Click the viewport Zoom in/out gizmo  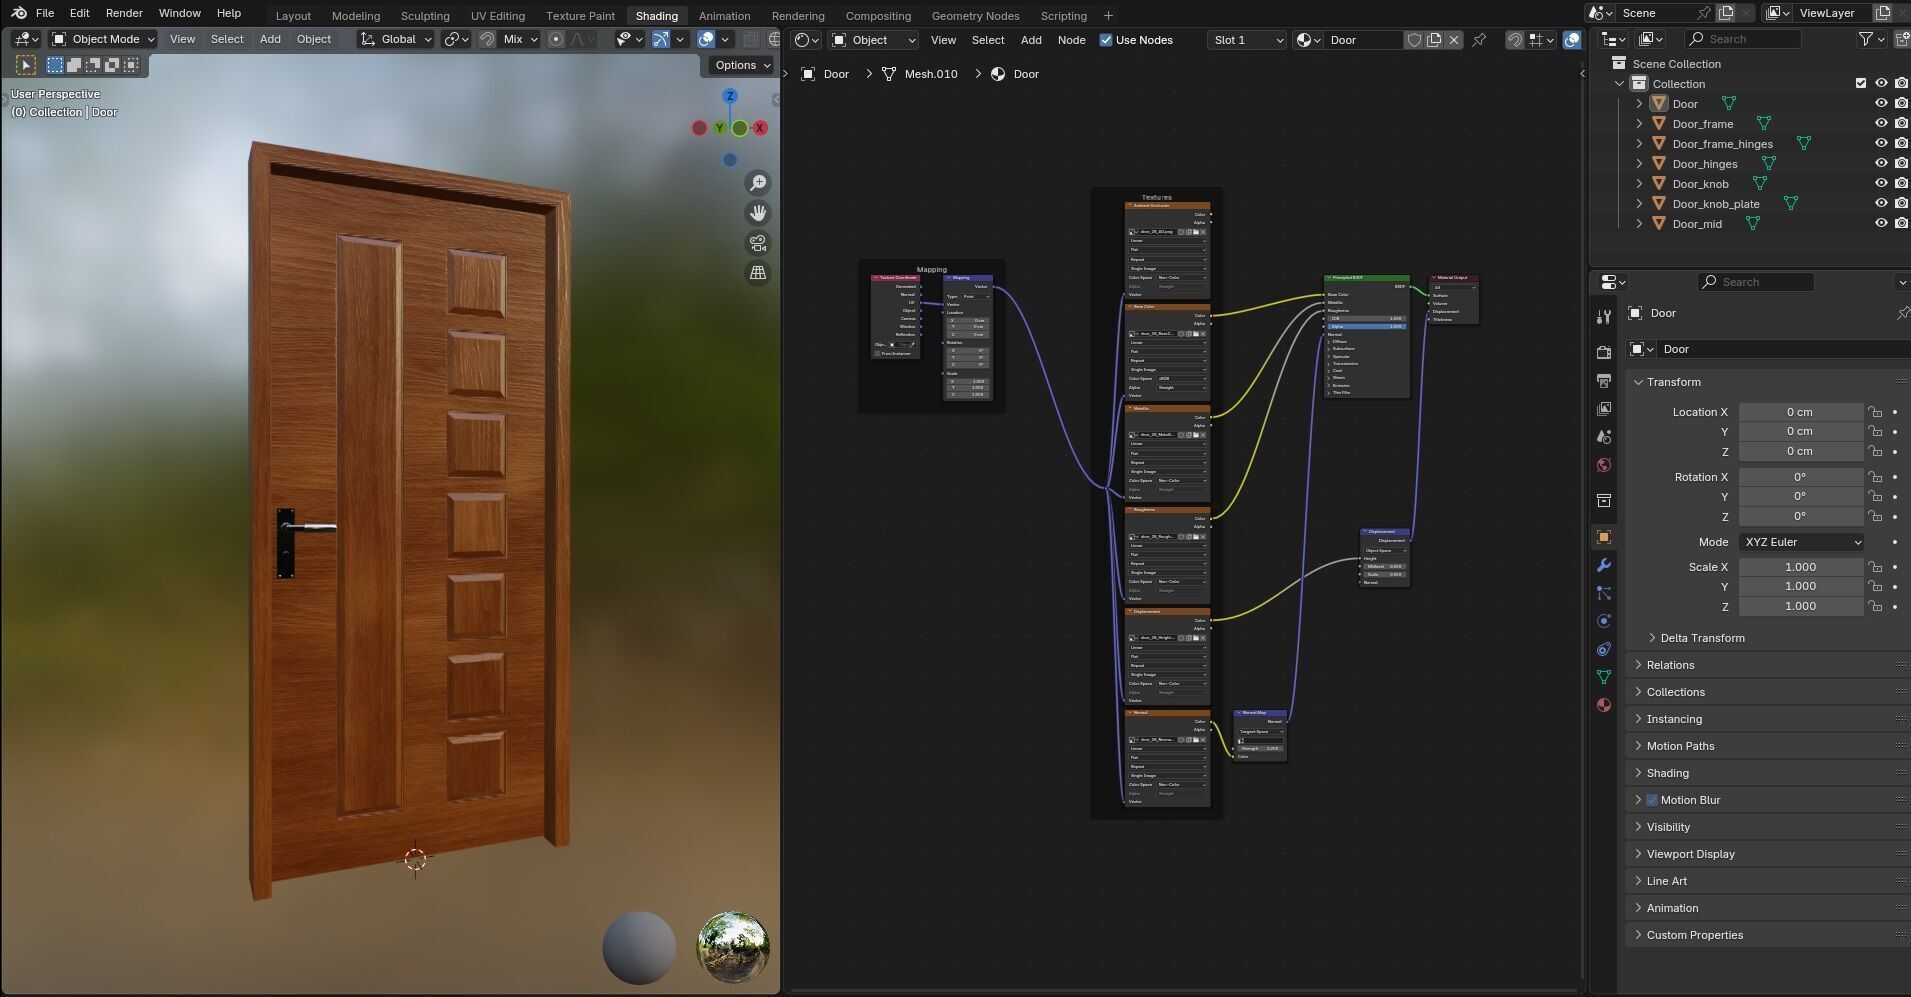tap(758, 183)
